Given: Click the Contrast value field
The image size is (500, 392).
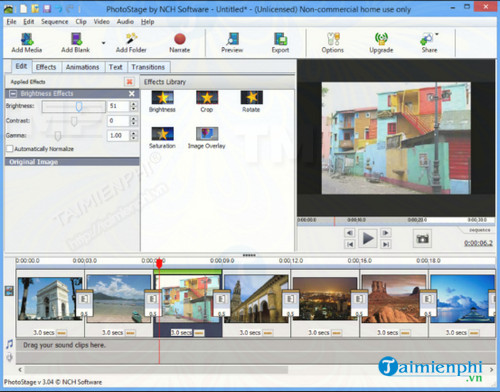Looking at the screenshot, I should [118, 121].
